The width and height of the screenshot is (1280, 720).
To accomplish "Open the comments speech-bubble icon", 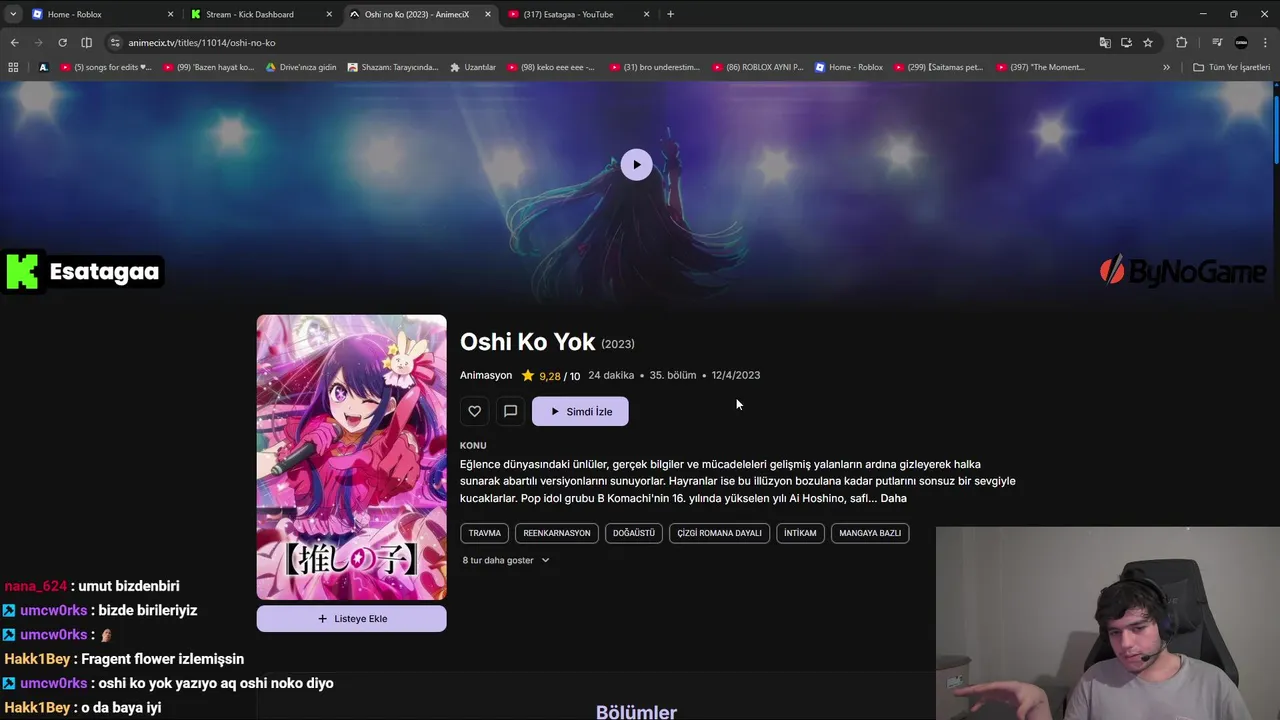I will (x=510, y=411).
